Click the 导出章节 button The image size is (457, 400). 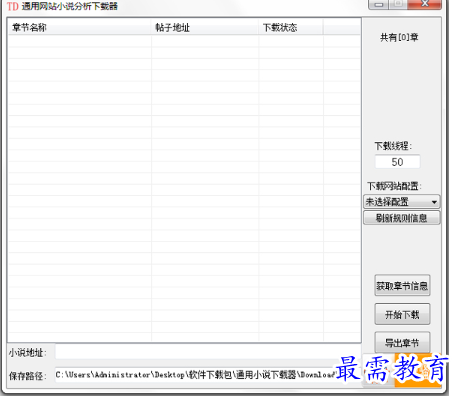point(402,342)
